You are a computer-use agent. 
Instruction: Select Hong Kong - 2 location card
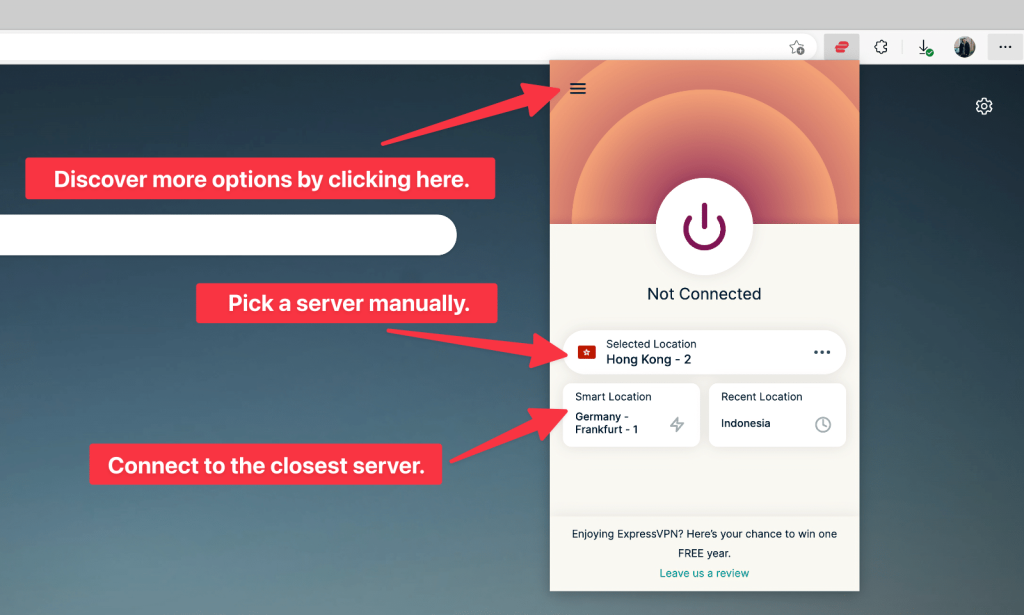pos(704,352)
